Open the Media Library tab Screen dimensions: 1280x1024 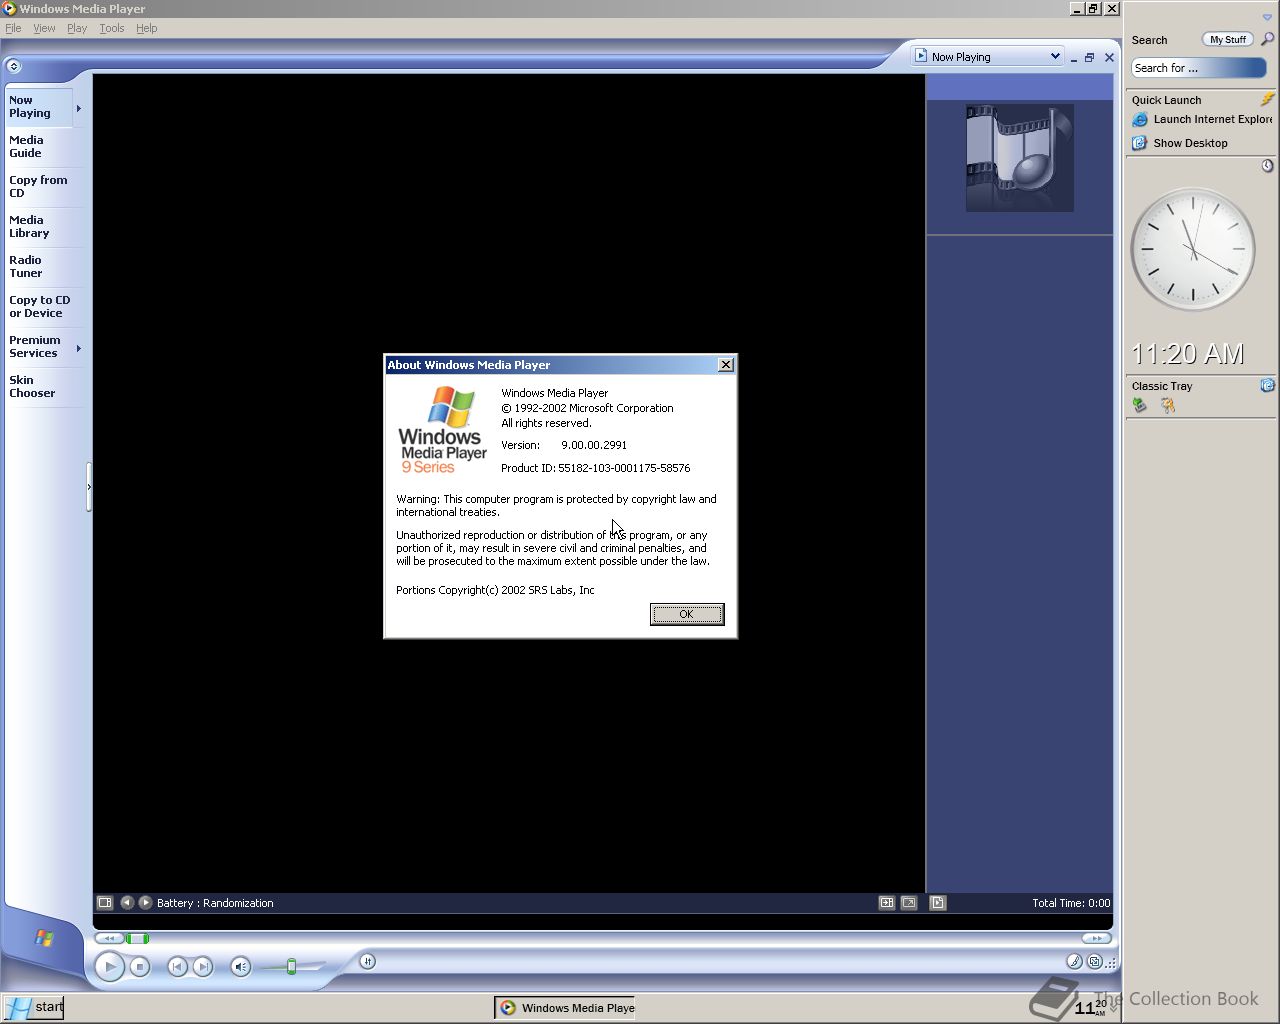tap(44, 227)
